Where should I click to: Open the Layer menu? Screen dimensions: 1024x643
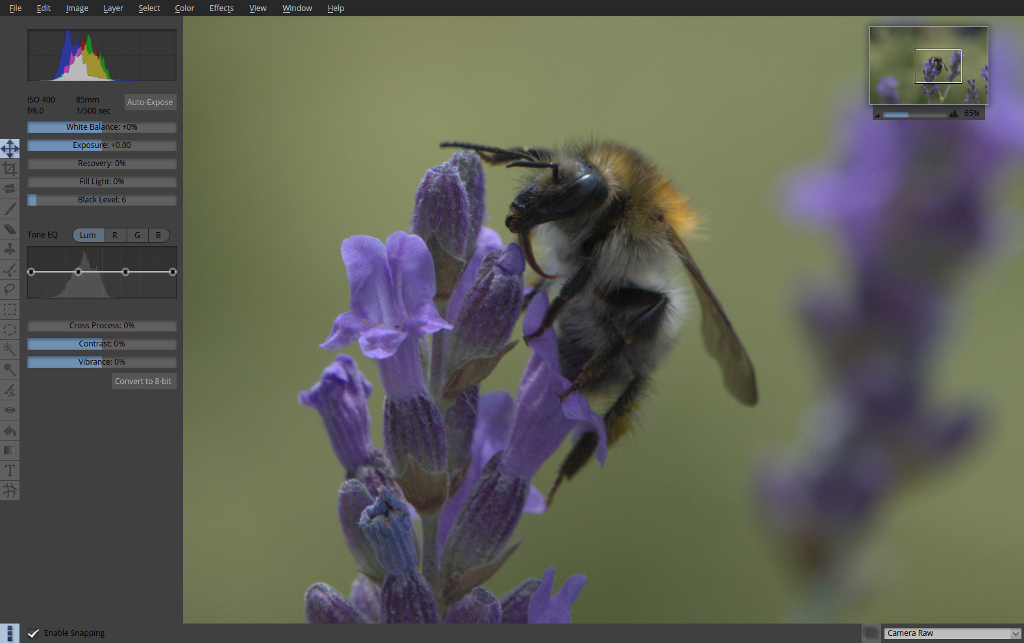113,8
